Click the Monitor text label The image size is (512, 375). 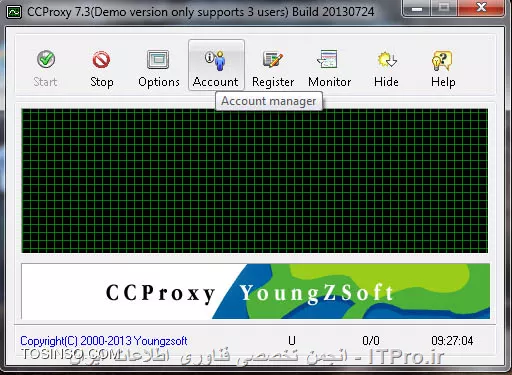pyautogui.click(x=329, y=82)
